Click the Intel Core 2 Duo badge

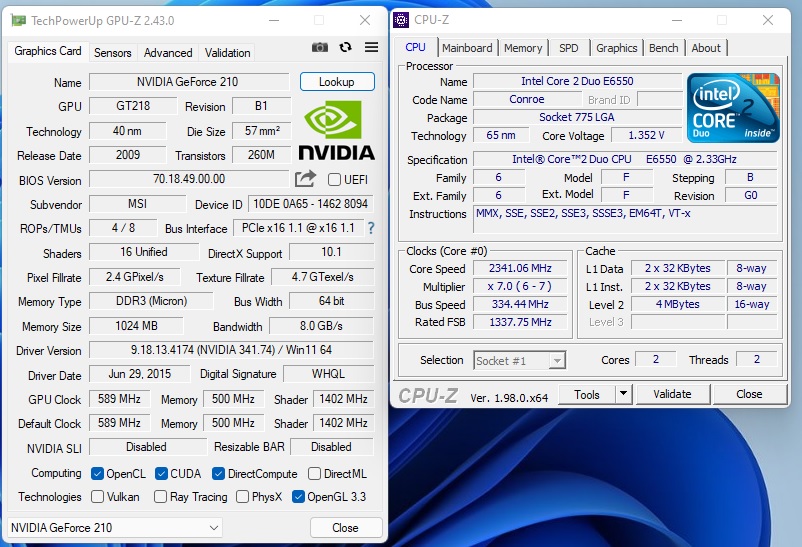[x=733, y=107]
